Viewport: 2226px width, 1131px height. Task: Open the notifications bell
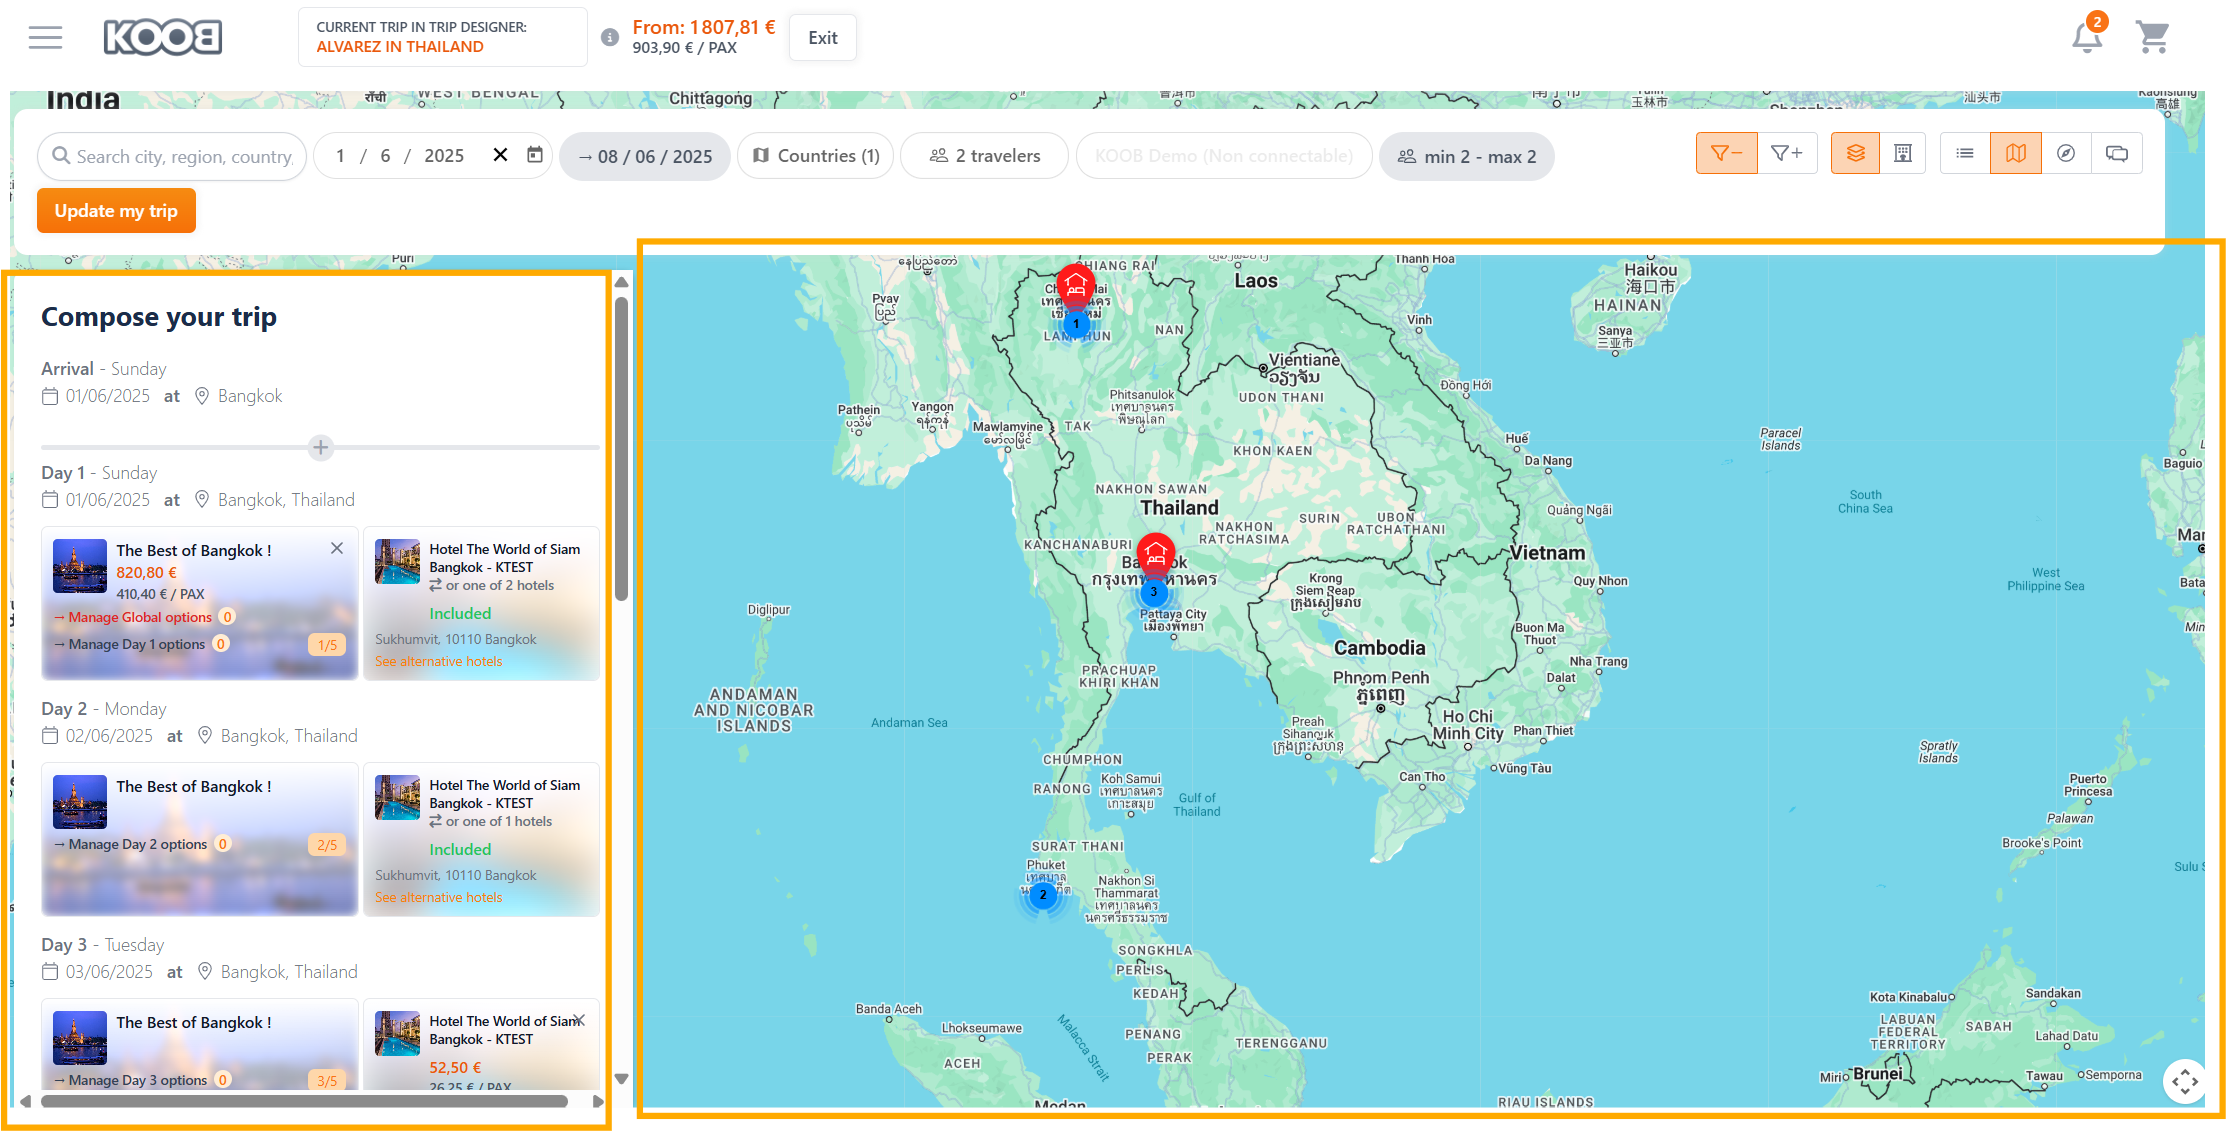(x=2086, y=38)
